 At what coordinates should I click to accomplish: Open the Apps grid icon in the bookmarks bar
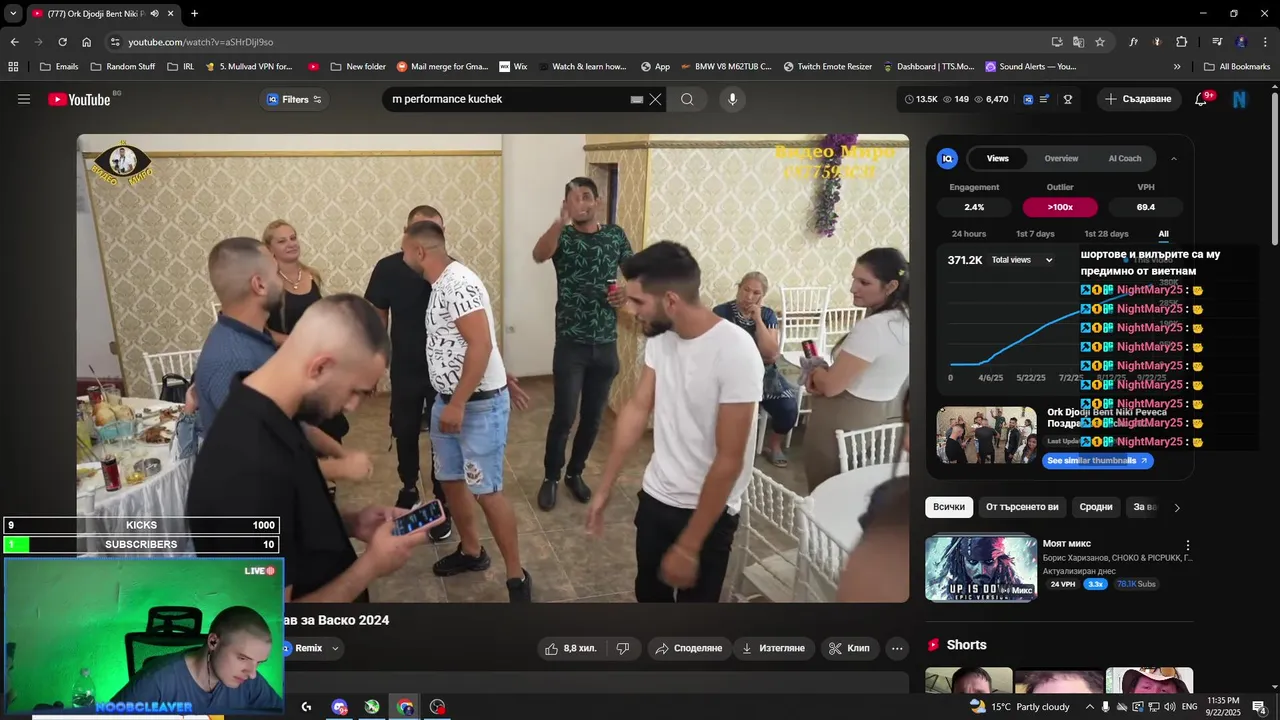[x=13, y=67]
